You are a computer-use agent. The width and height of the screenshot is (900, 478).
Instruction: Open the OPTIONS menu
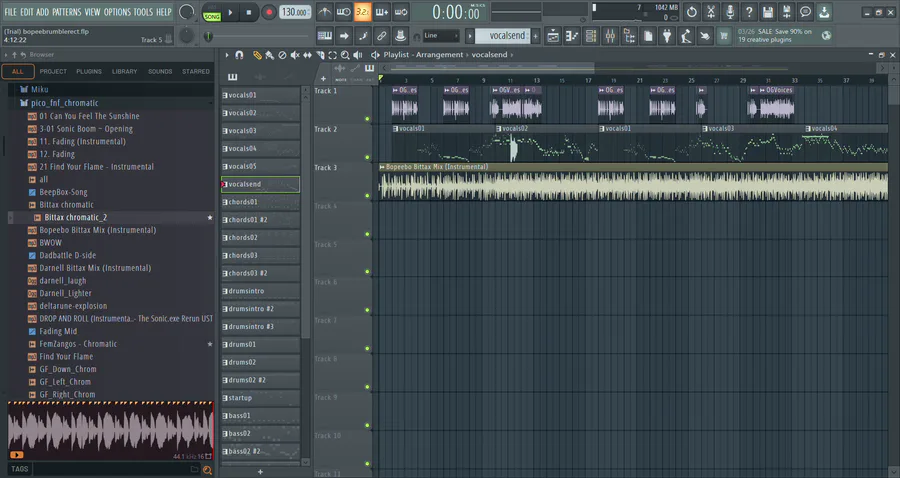click(117, 12)
